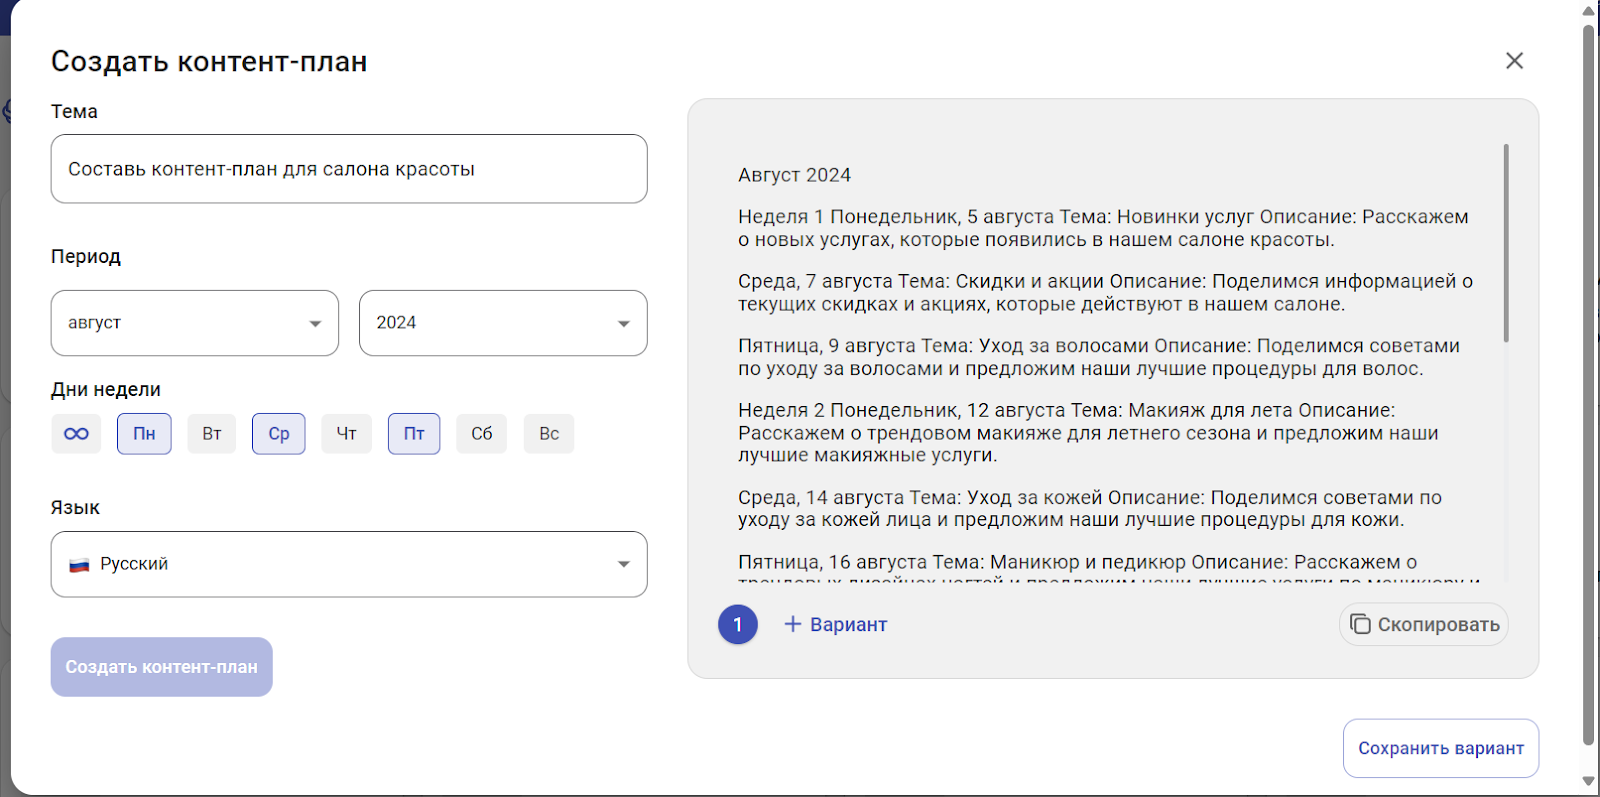Click the Russian flag icon
1600x797 pixels.
[x=79, y=565]
